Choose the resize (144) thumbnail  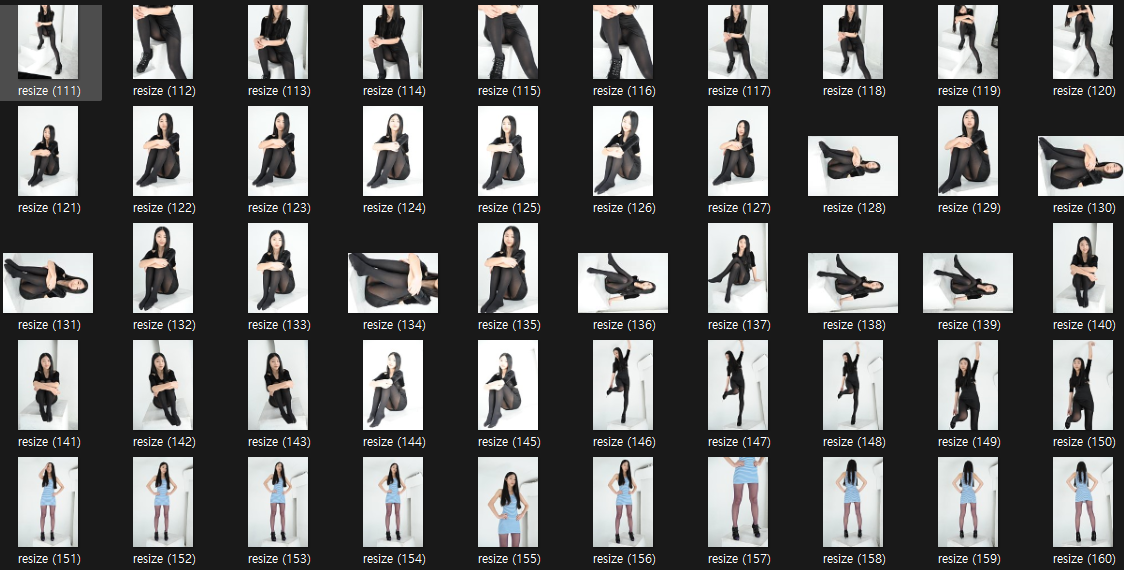[x=393, y=385]
